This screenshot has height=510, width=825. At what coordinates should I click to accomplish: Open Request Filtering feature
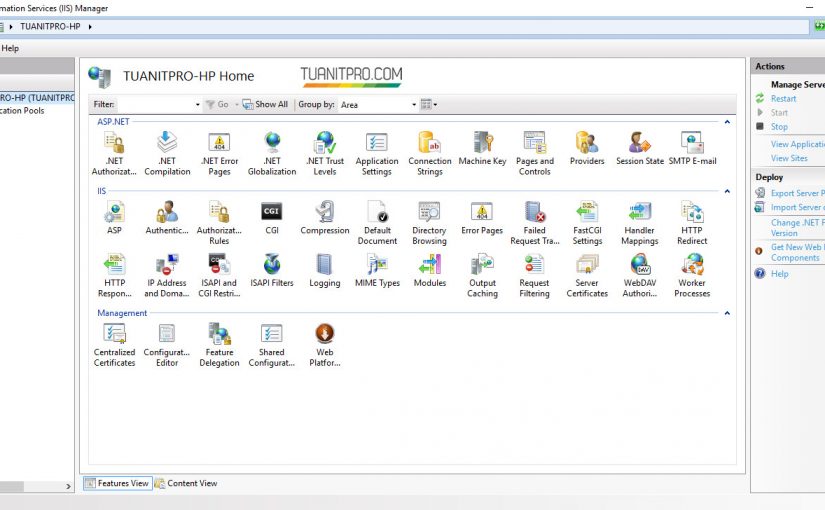535,275
